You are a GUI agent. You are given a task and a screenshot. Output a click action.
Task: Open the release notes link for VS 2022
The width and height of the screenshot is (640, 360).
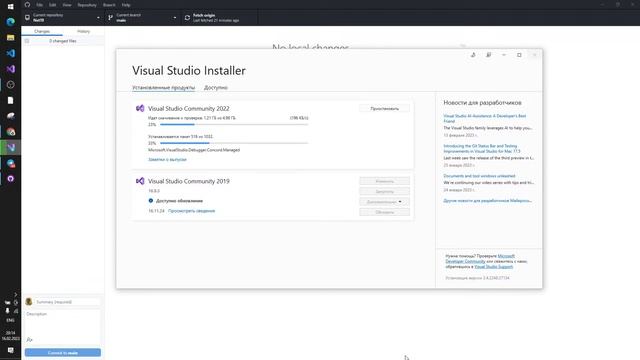click(x=167, y=160)
